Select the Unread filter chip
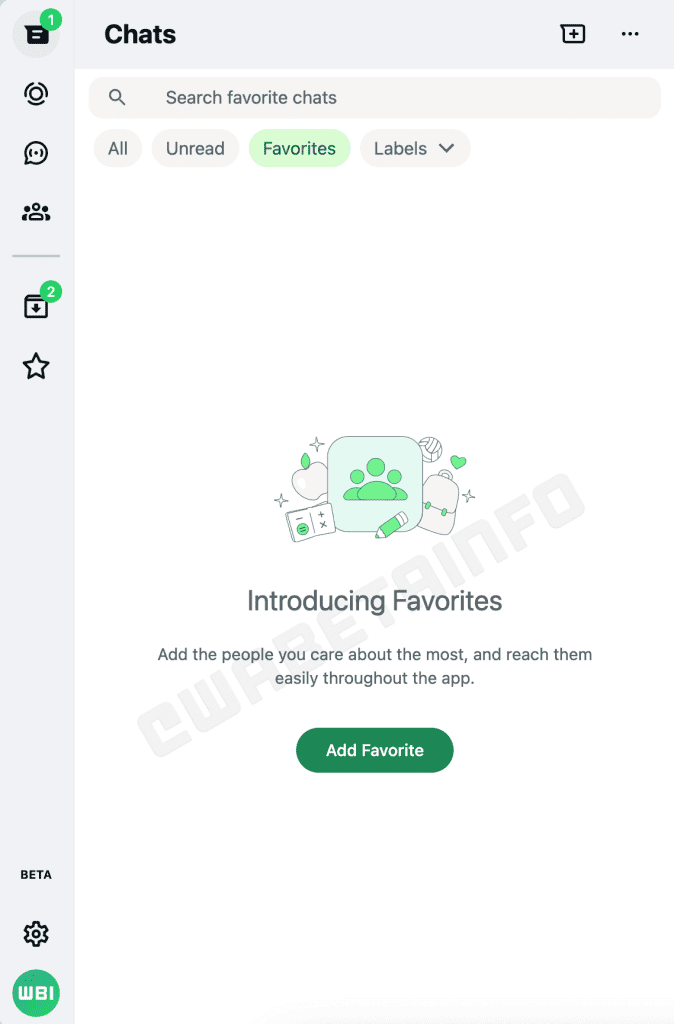This screenshot has height=1024, width=674. coord(195,148)
